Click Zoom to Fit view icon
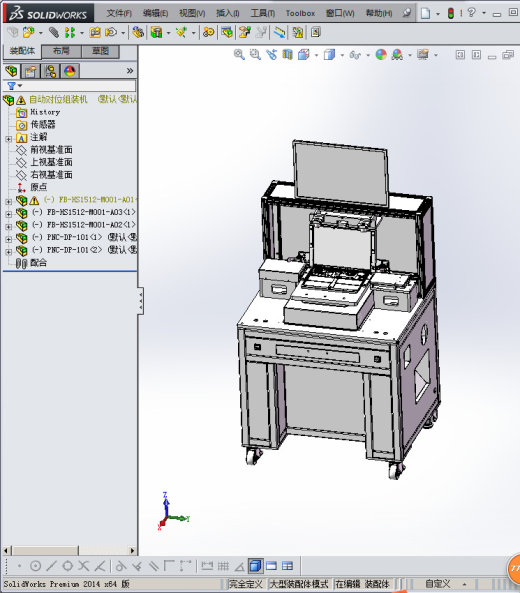This screenshot has width=520, height=593. coord(239,55)
